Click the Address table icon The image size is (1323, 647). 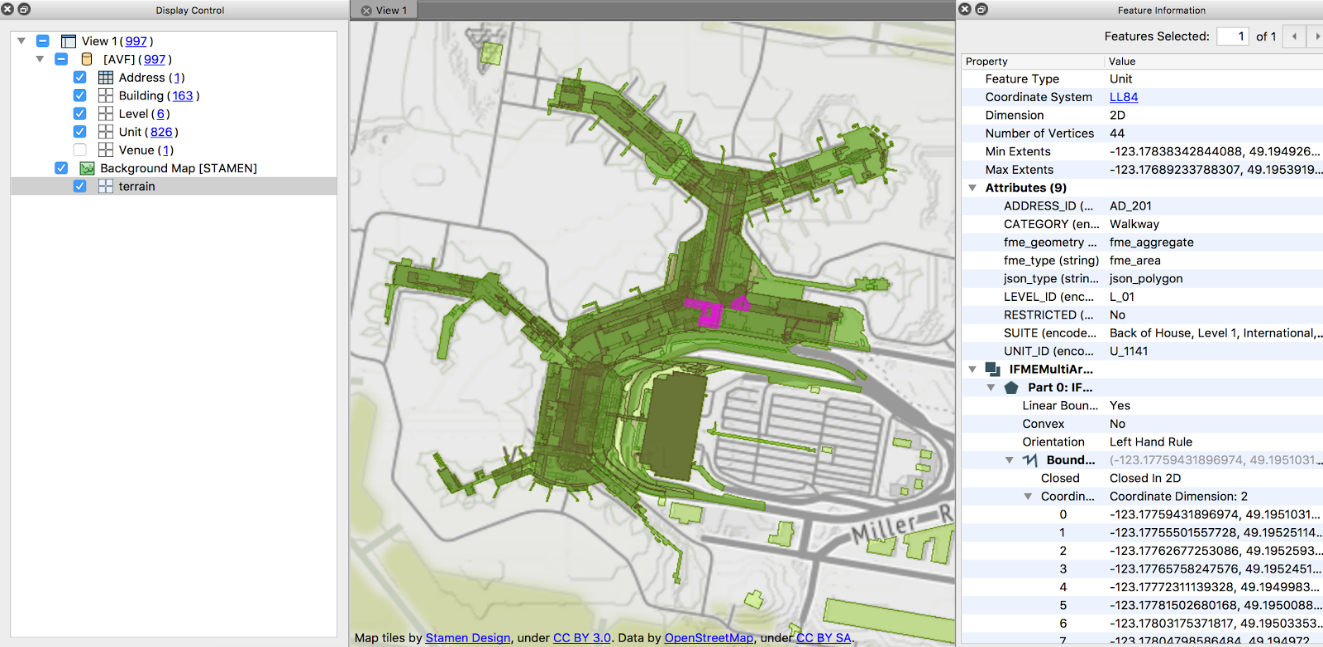pos(105,78)
